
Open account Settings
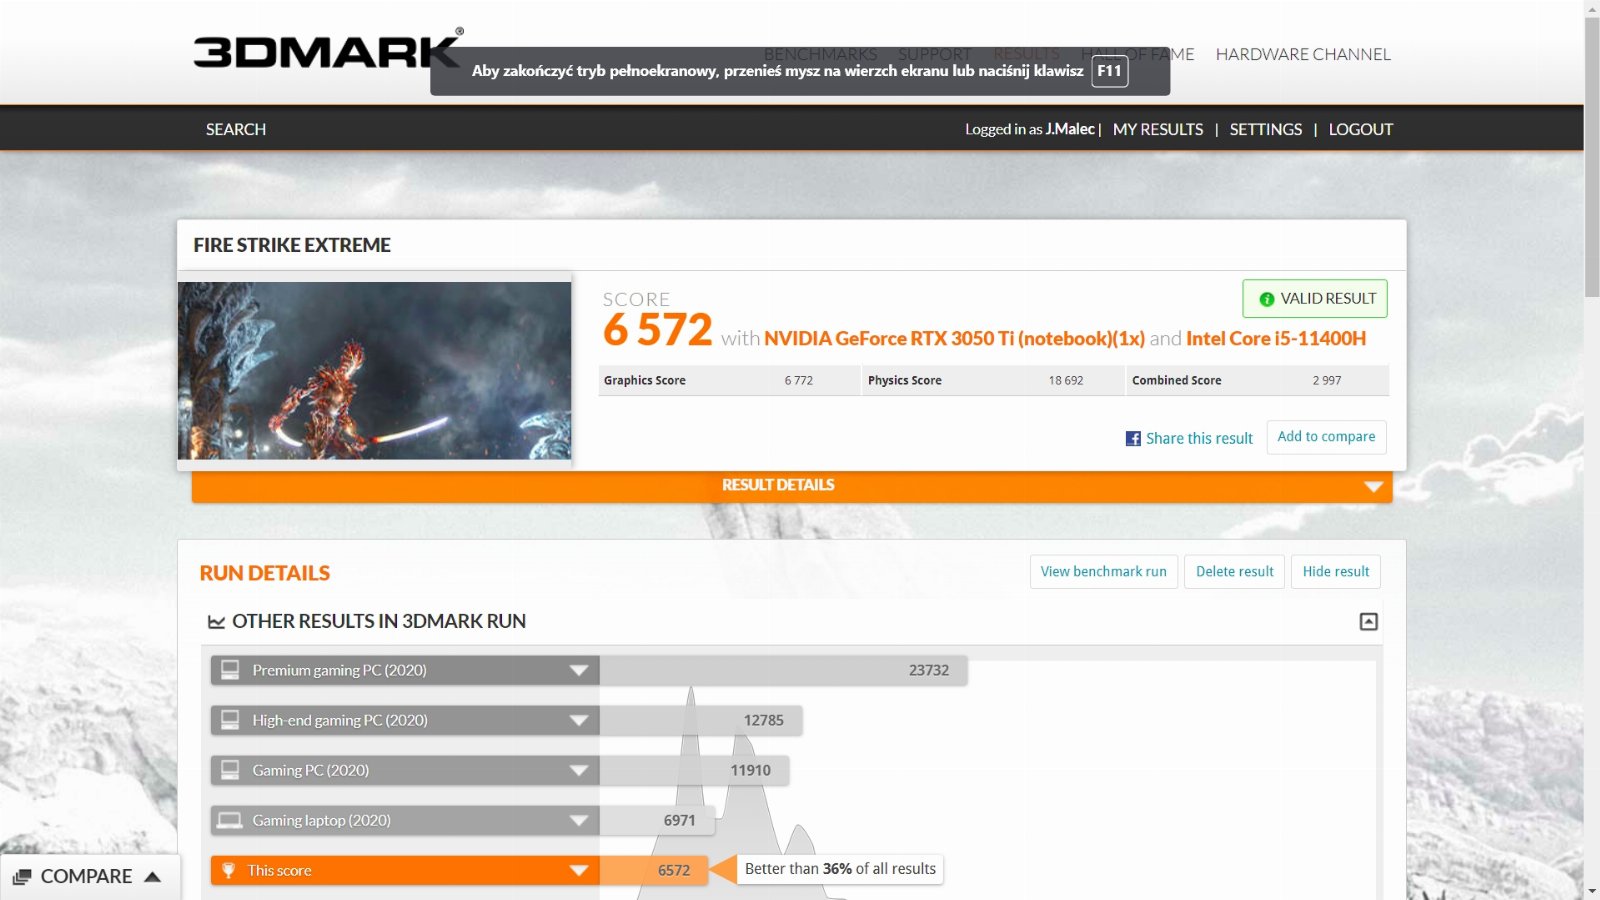coord(1266,129)
